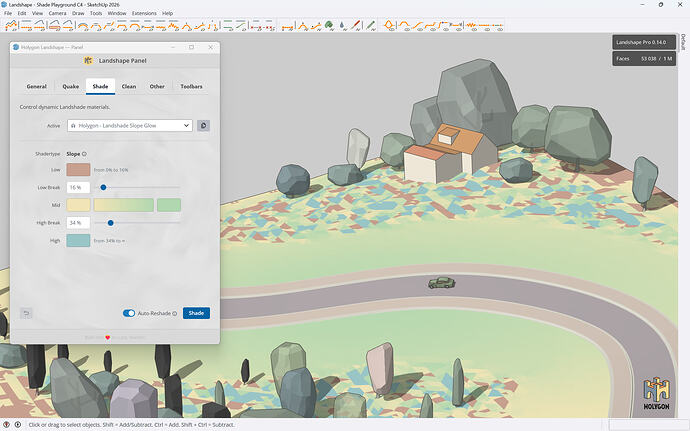Open the Default tray tab on right edge
Image resolution: width=690 pixels, height=431 pixels.
pos(683,42)
